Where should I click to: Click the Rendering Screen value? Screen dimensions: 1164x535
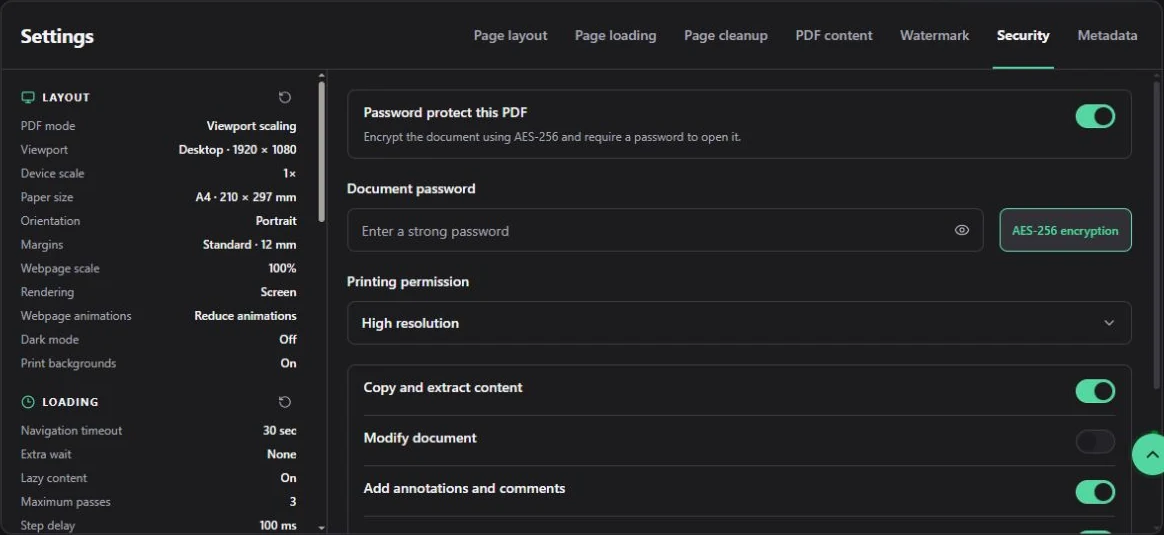click(x=278, y=292)
